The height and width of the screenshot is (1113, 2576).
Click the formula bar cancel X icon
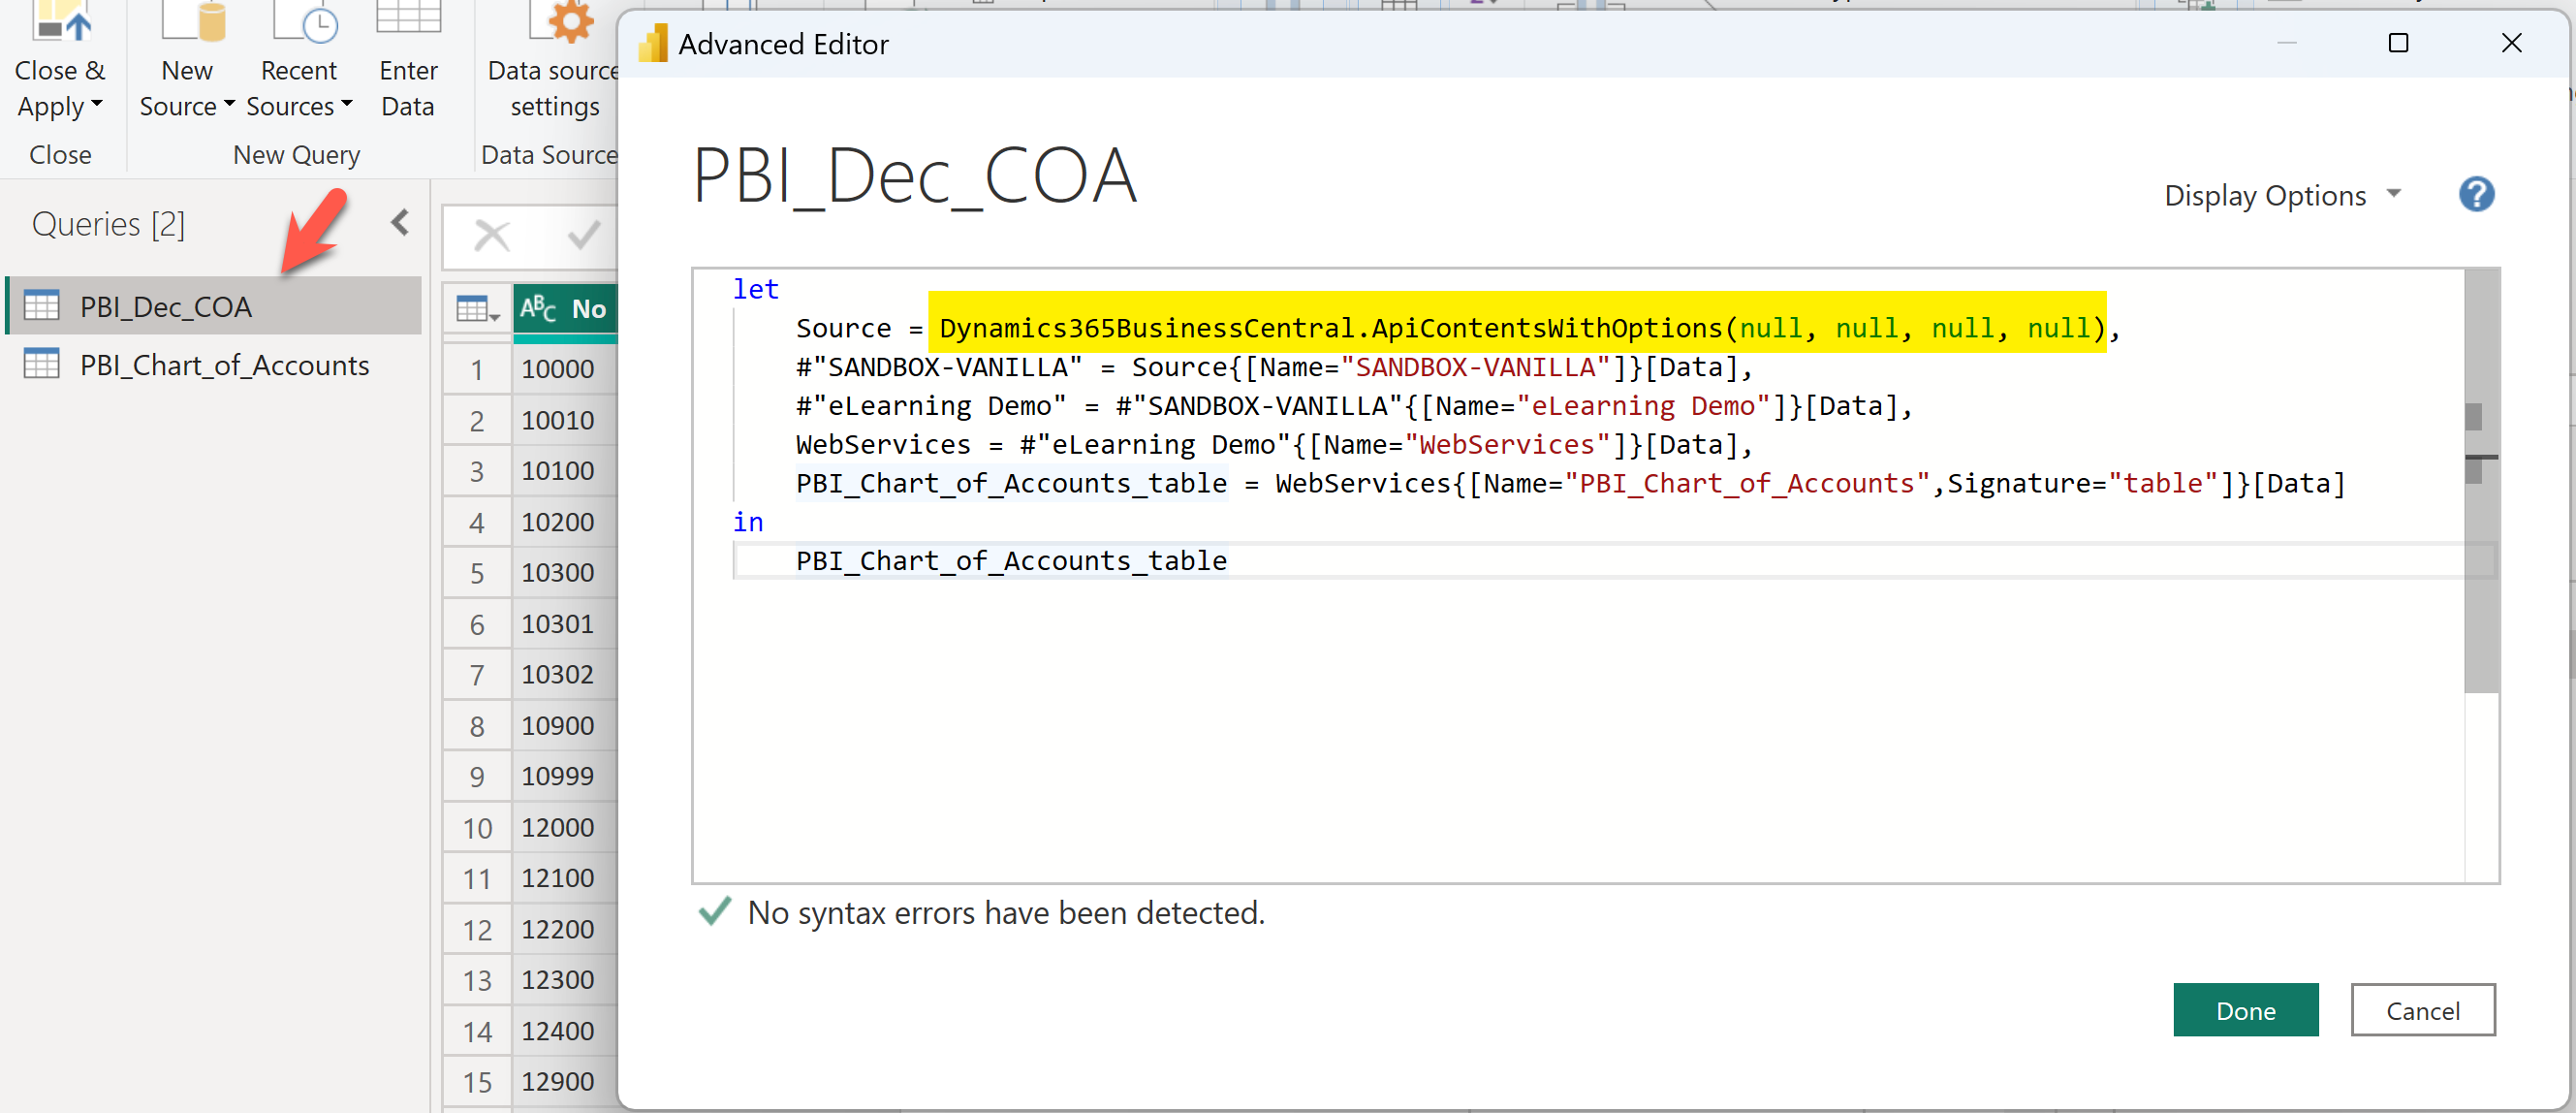pos(492,237)
